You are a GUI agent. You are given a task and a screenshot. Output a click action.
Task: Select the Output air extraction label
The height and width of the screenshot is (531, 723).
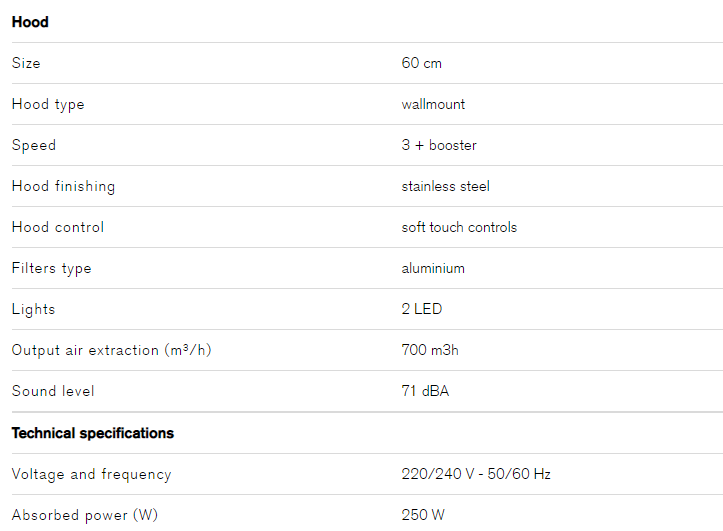tap(112, 350)
